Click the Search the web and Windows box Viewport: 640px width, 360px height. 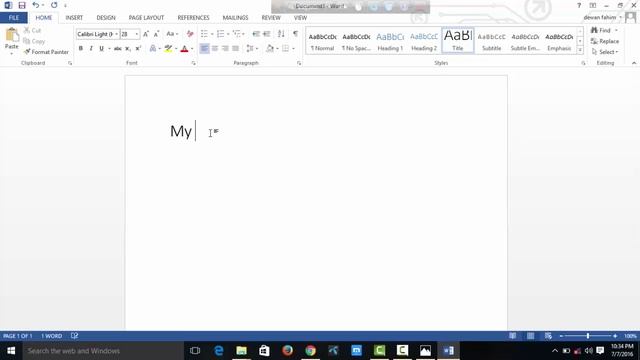(103, 351)
